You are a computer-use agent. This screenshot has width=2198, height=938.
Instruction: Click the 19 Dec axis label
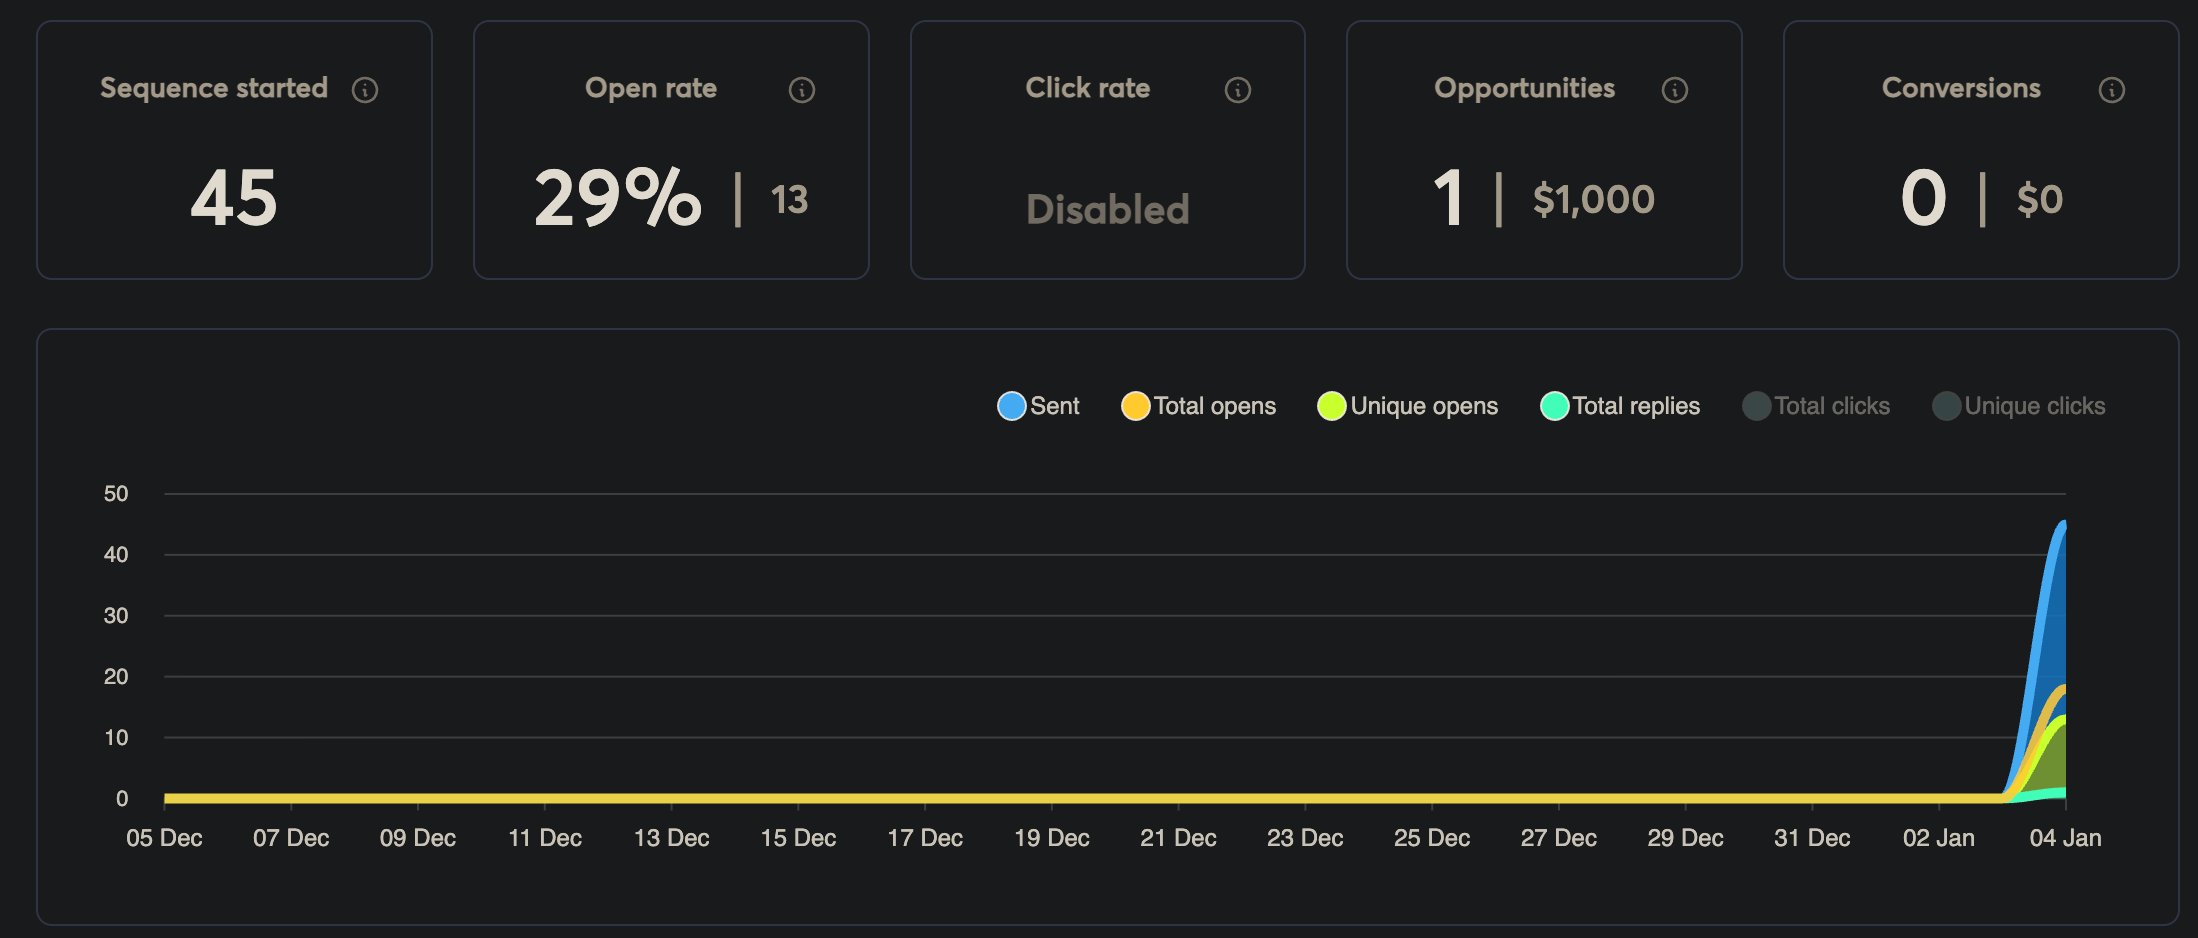[x=1051, y=838]
